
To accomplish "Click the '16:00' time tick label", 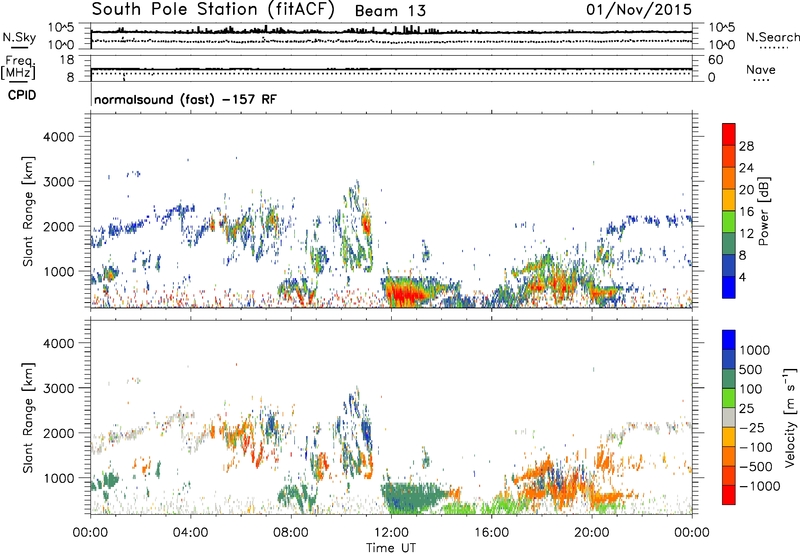I will (x=491, y=533).
